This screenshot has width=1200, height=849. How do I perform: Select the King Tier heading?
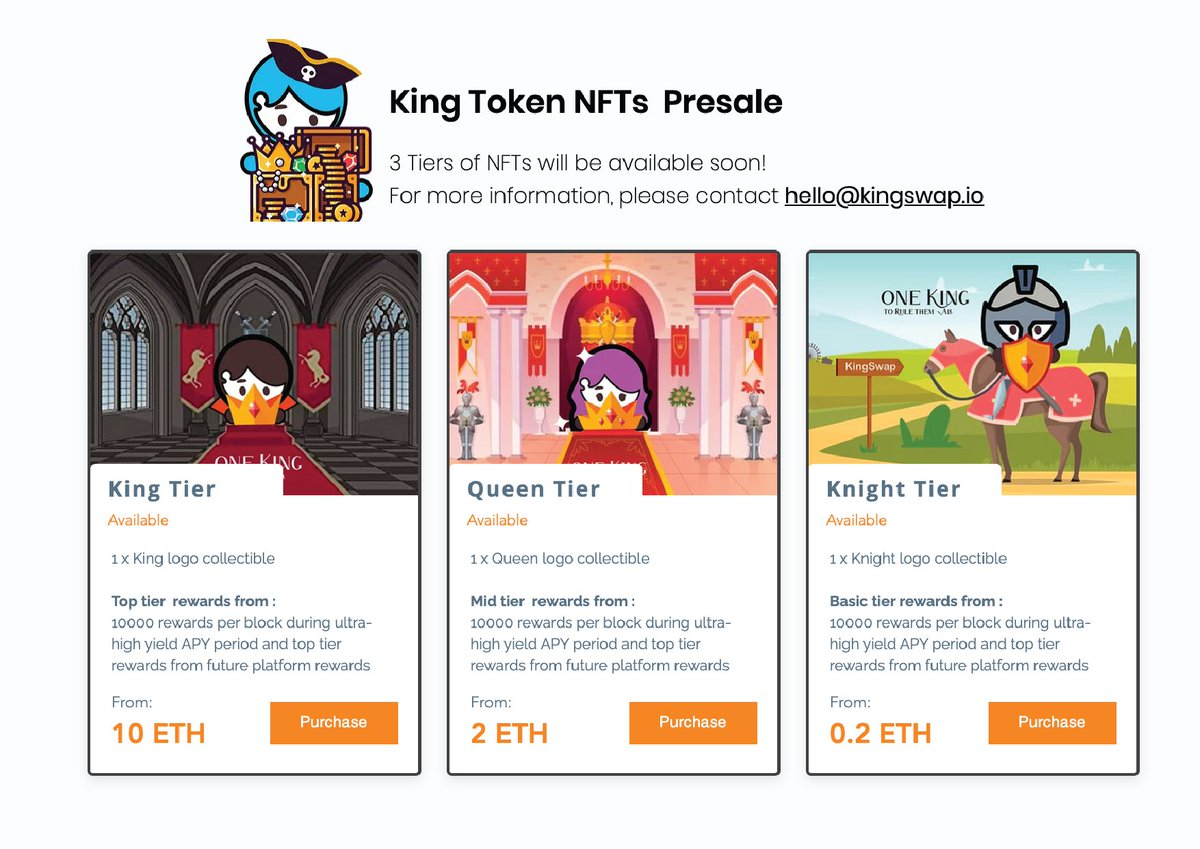(162, 489)
